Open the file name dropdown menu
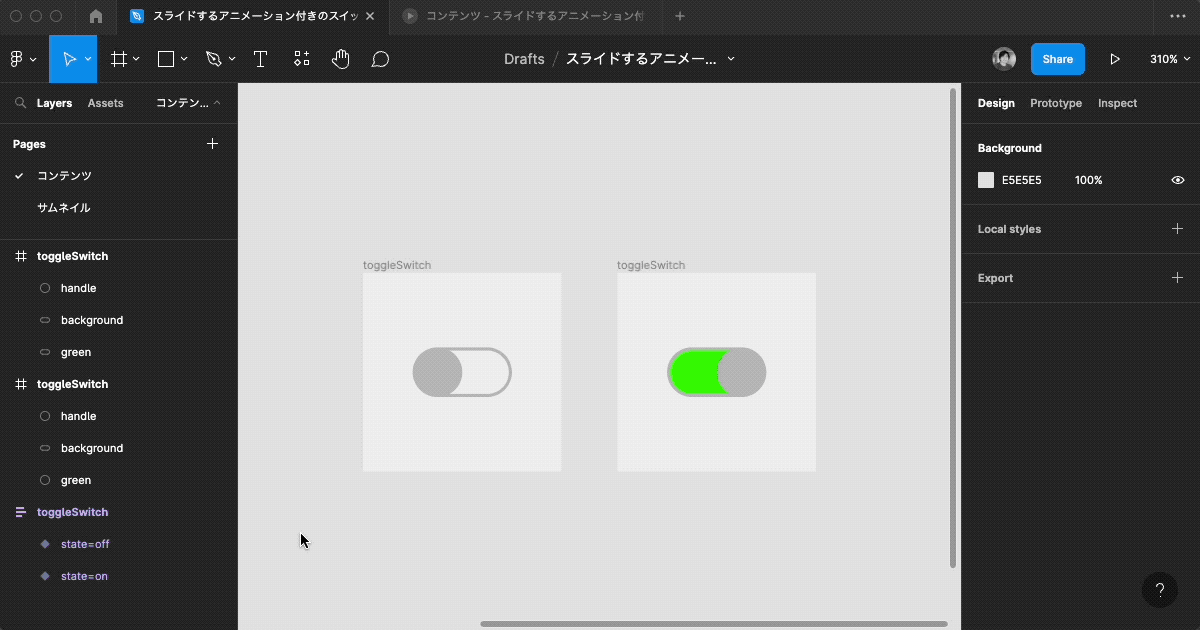 [731, 59]
